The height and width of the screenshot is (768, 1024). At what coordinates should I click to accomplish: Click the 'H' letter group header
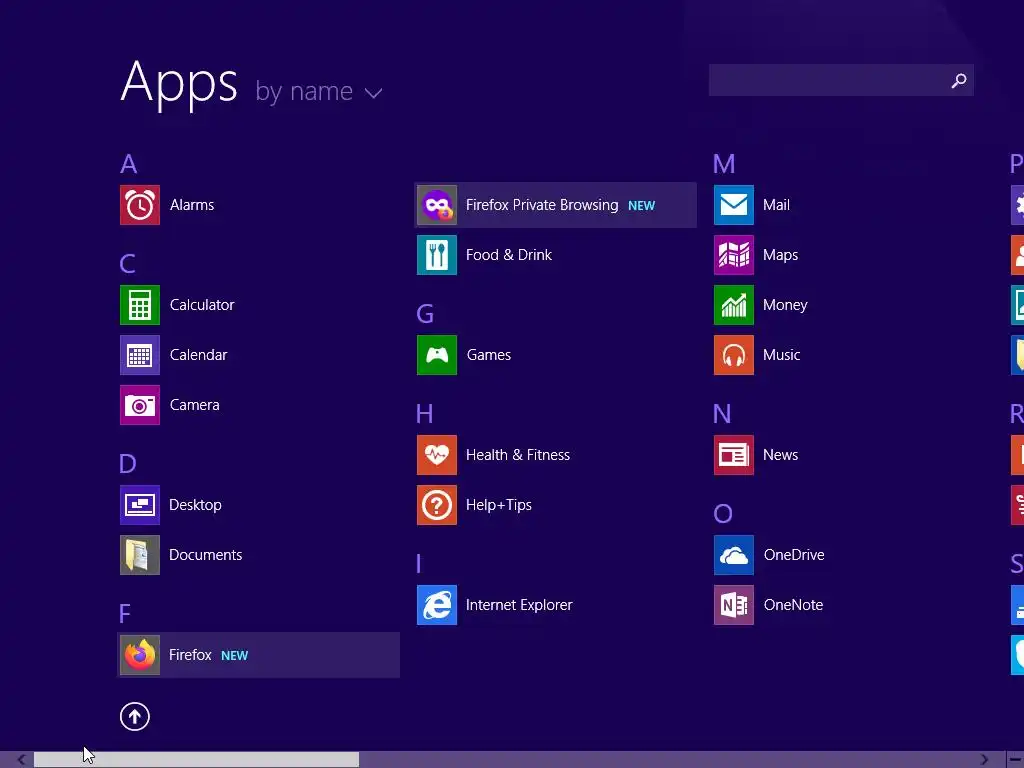coord(424,414)
